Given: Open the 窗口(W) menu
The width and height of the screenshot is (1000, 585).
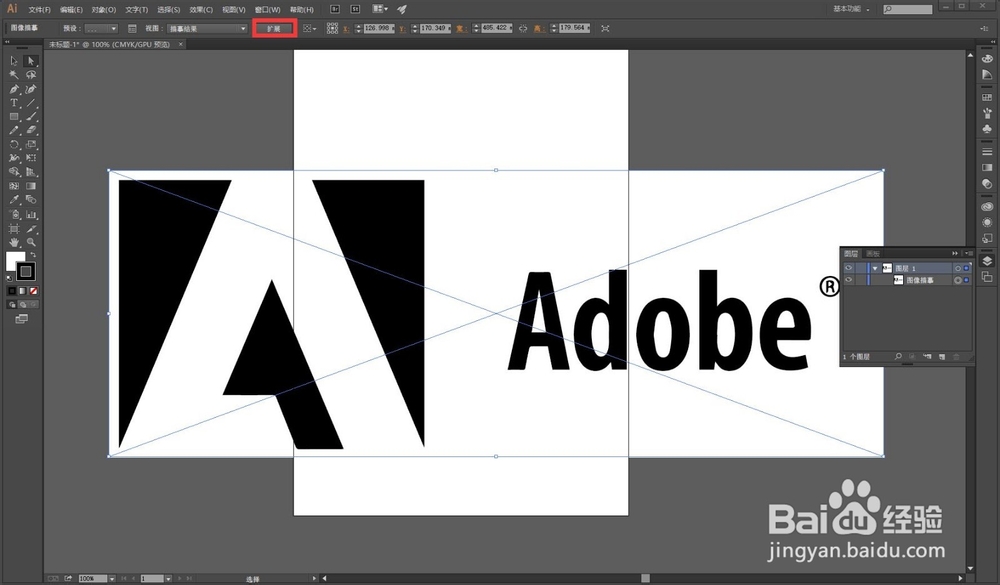Looking at the screenshot, I should [x=267, y=10].
